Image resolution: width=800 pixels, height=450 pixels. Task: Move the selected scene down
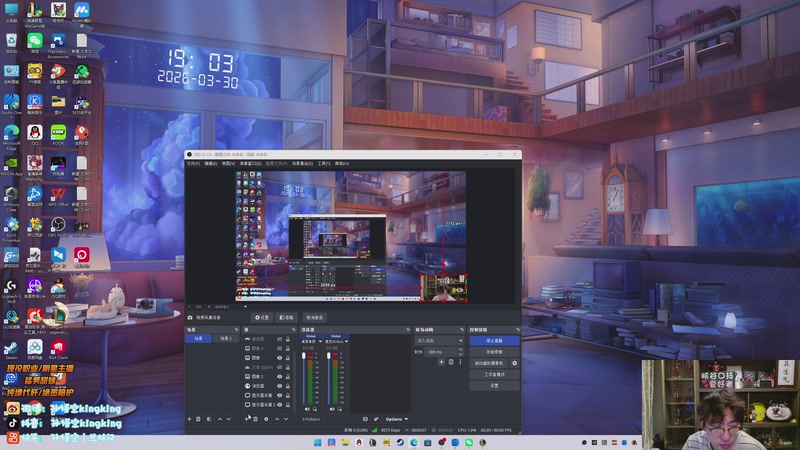(229, 419)
